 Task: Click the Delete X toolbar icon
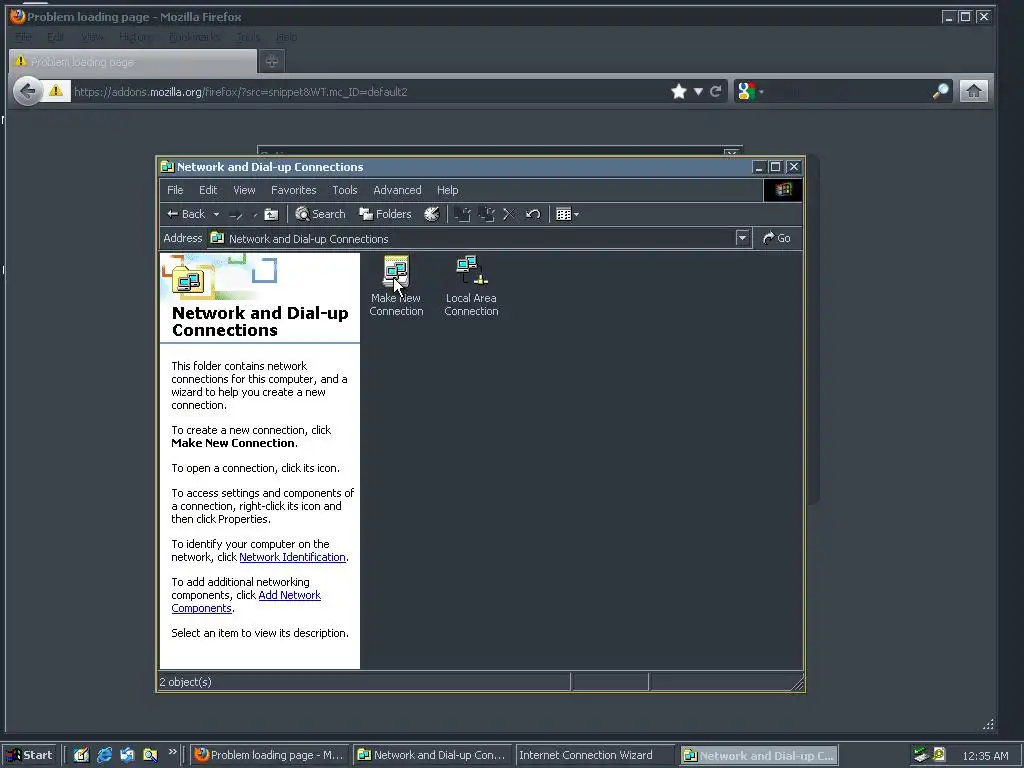(509, 214)
